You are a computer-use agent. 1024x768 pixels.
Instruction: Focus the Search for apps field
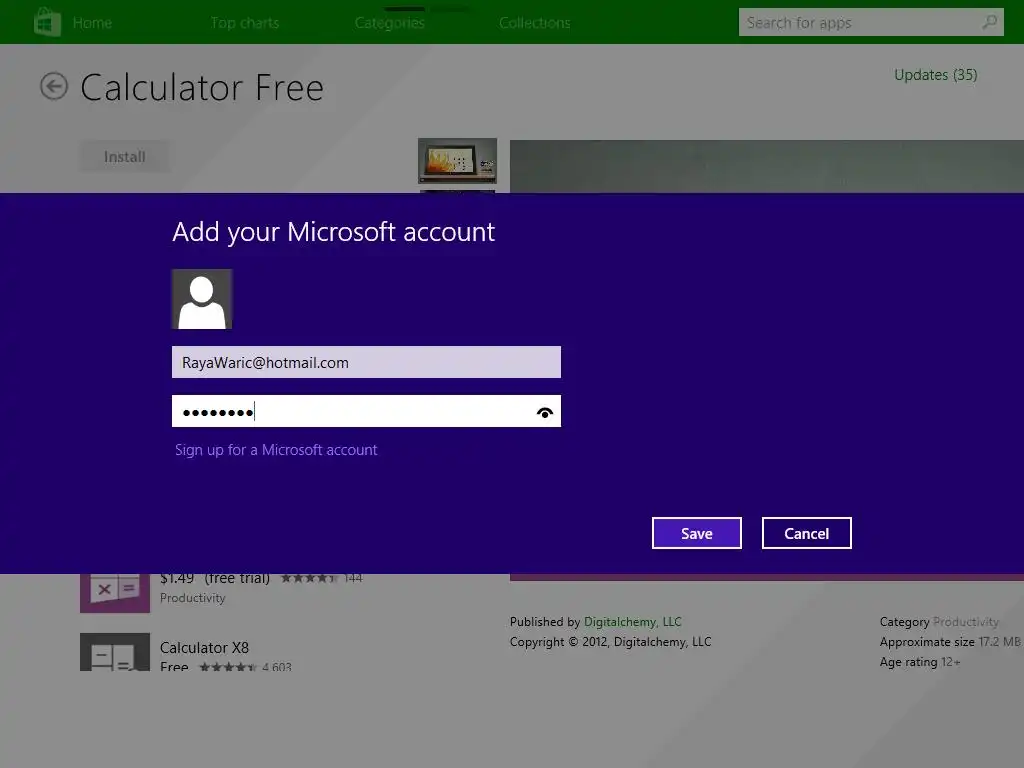pyautogui.click(x=871, y=22)
